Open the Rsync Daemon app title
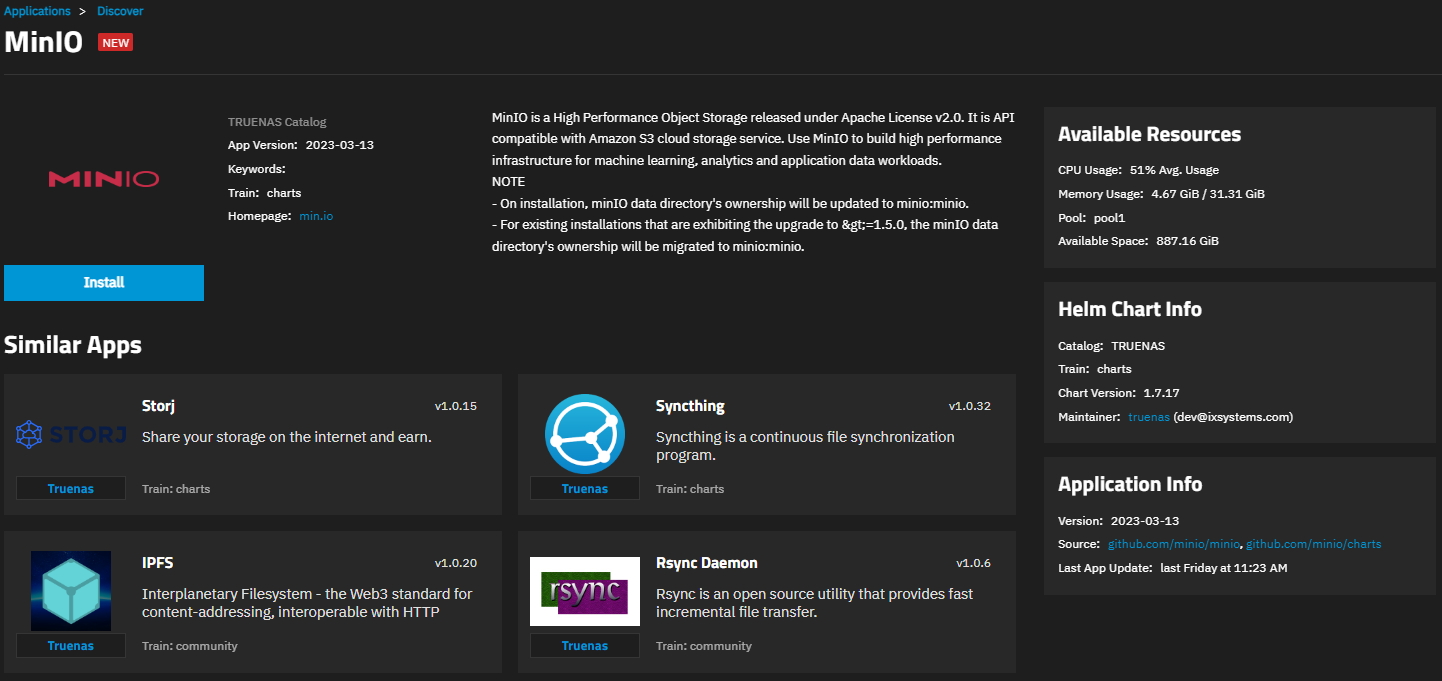The height and width of the screenshot is (681, 1442). [x=706, y=563]
